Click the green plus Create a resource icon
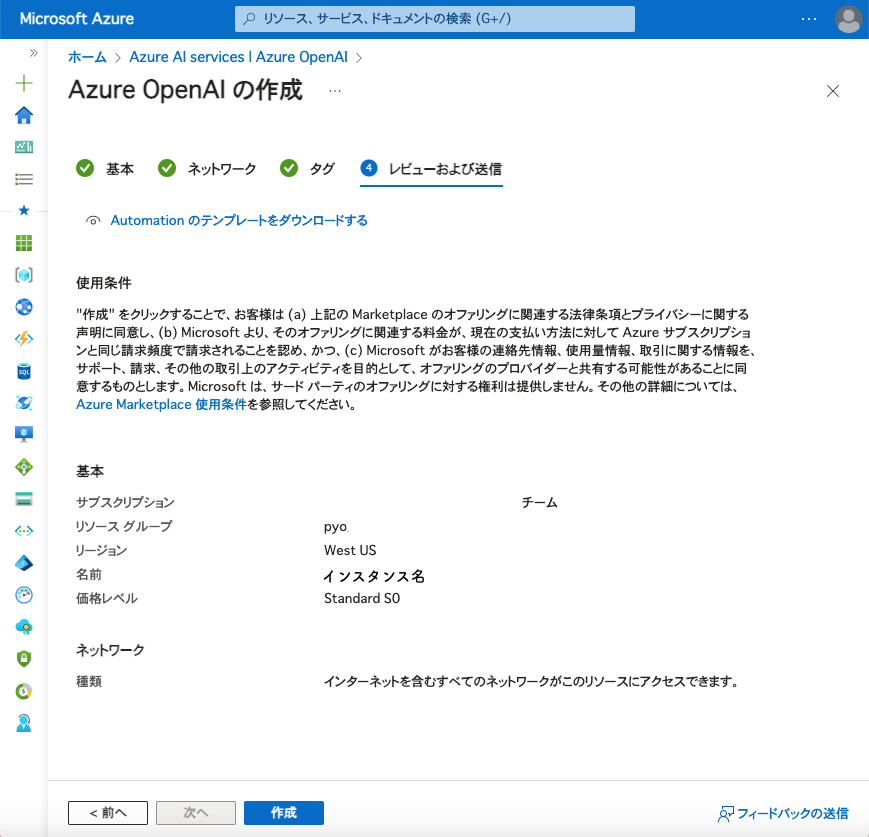Screen dimensions: 869x837 click(24, 83)
